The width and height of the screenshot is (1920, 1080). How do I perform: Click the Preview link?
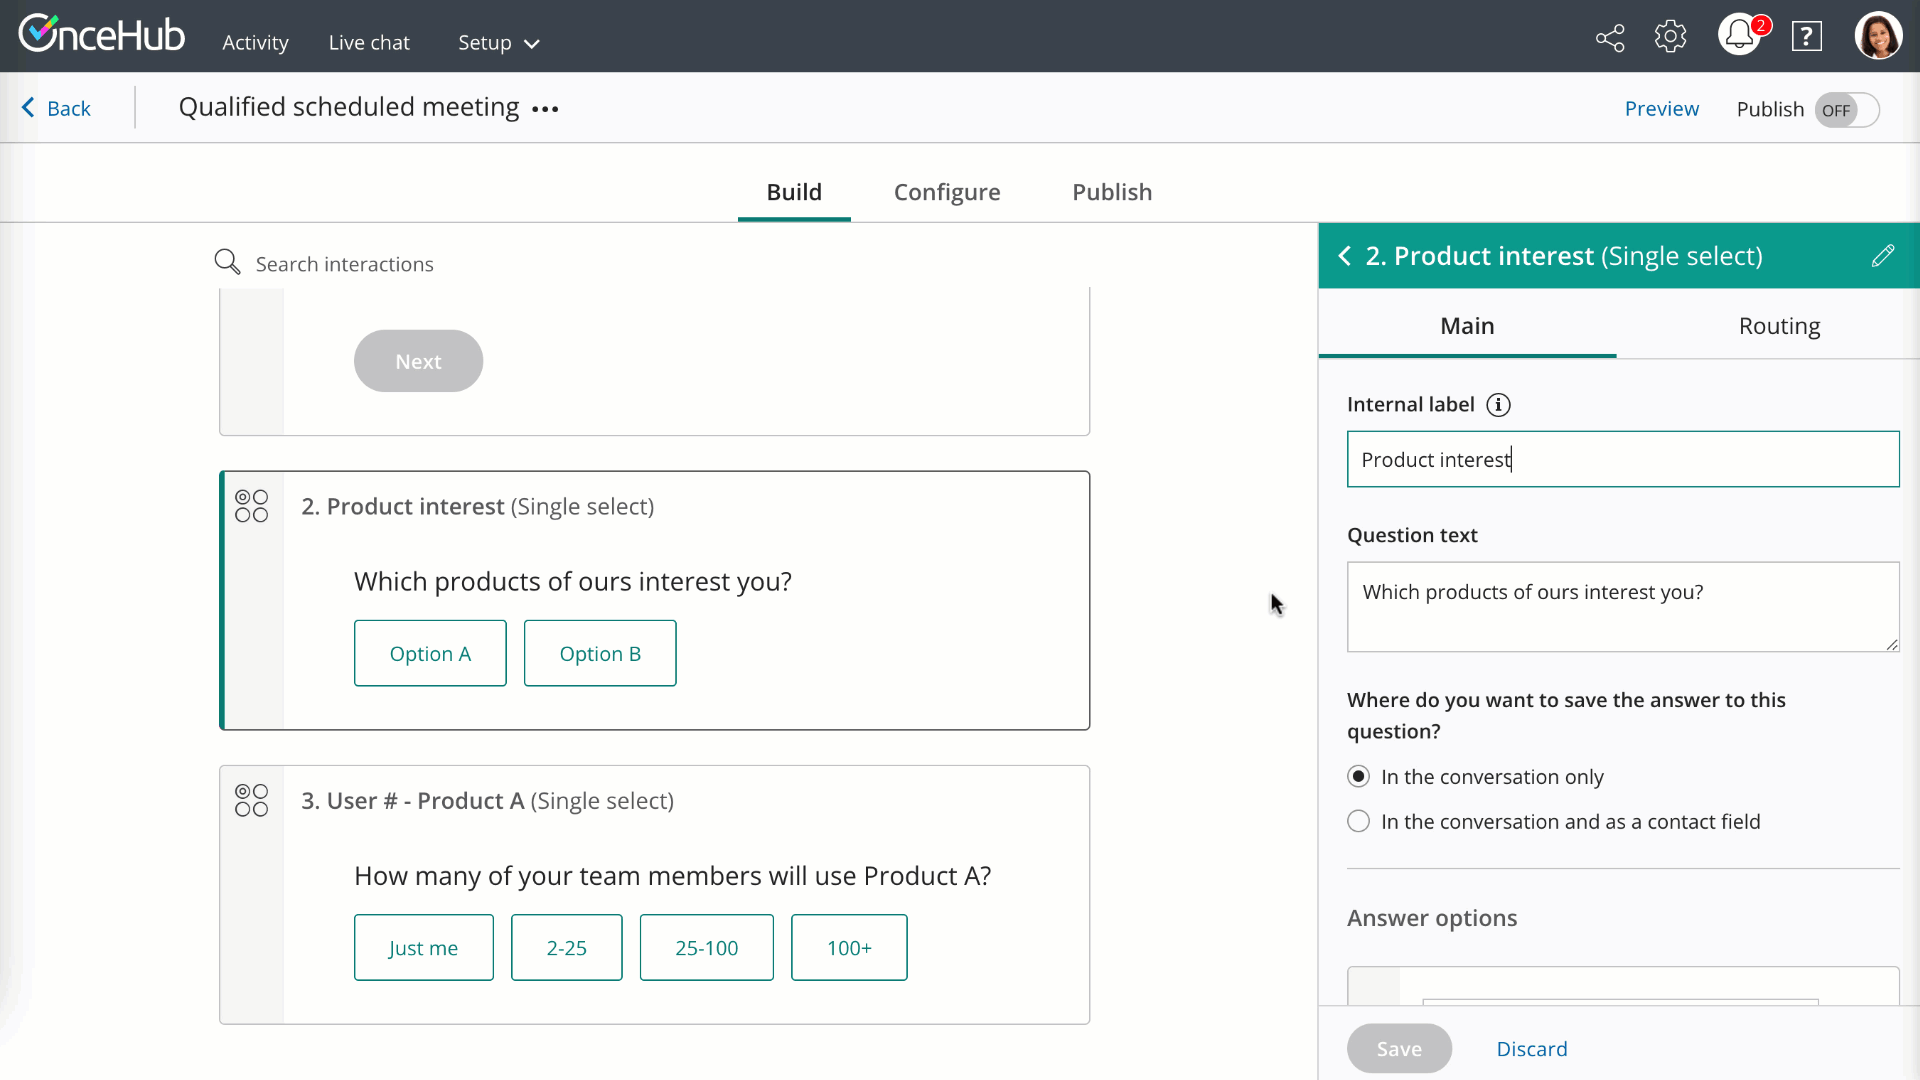pos(1661,109)
